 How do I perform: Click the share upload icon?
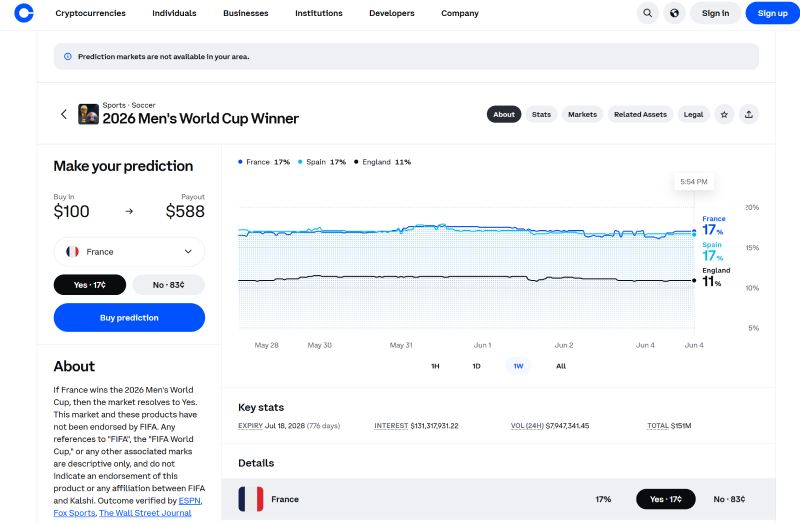click(748, 114)
